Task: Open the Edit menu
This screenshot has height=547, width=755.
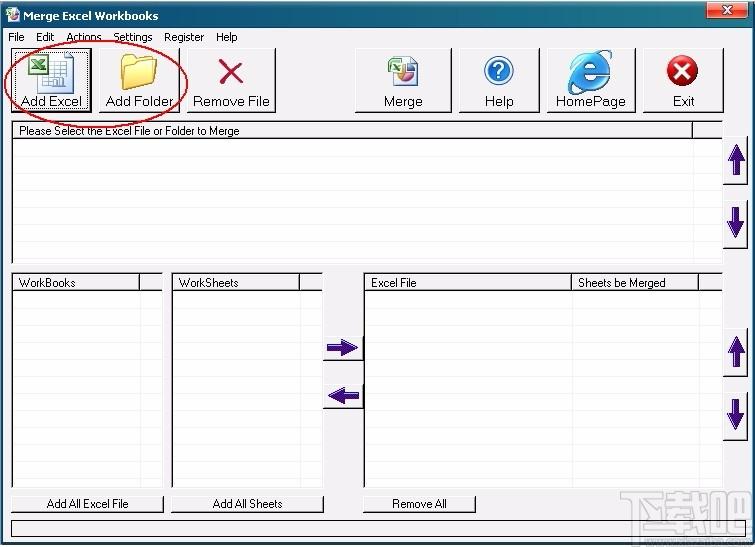Action: (x=45, y=37)
